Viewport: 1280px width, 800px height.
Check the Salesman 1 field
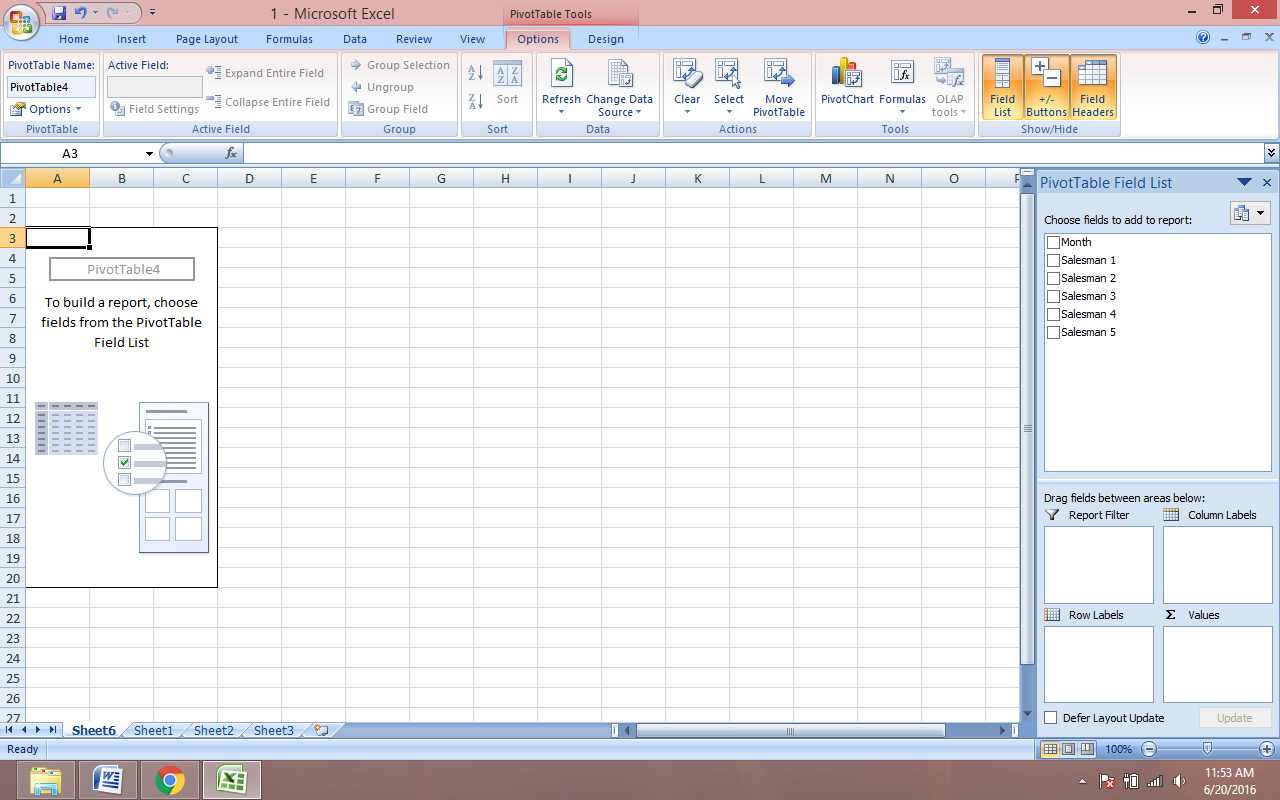tap(1053, 260)
